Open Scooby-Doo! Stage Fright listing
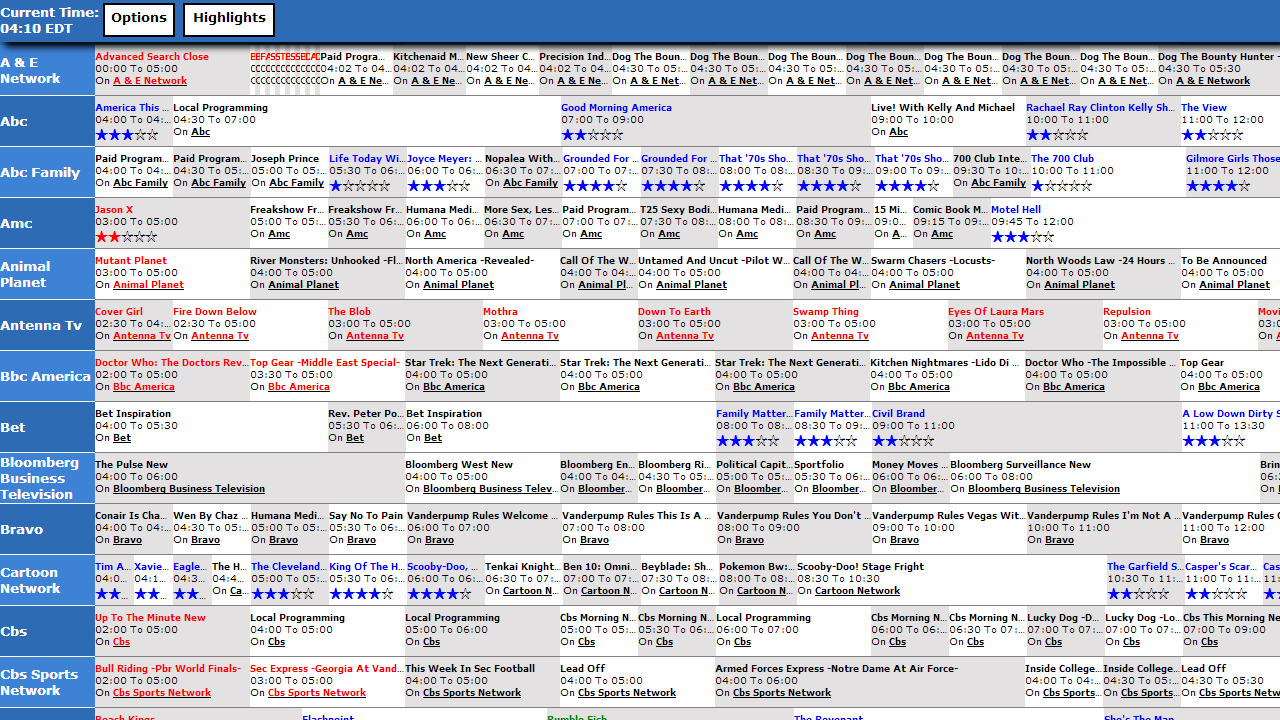Viewport: 1280px width, 720px height. (x=861, y=567)
